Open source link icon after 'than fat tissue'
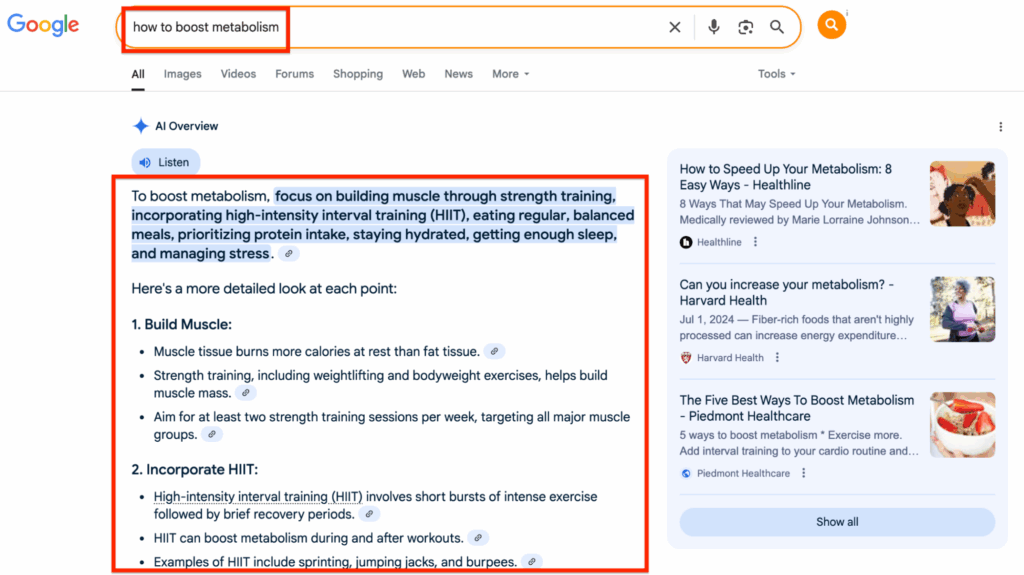The width and height of the screenshot is (1024, 575). [494, 352]
